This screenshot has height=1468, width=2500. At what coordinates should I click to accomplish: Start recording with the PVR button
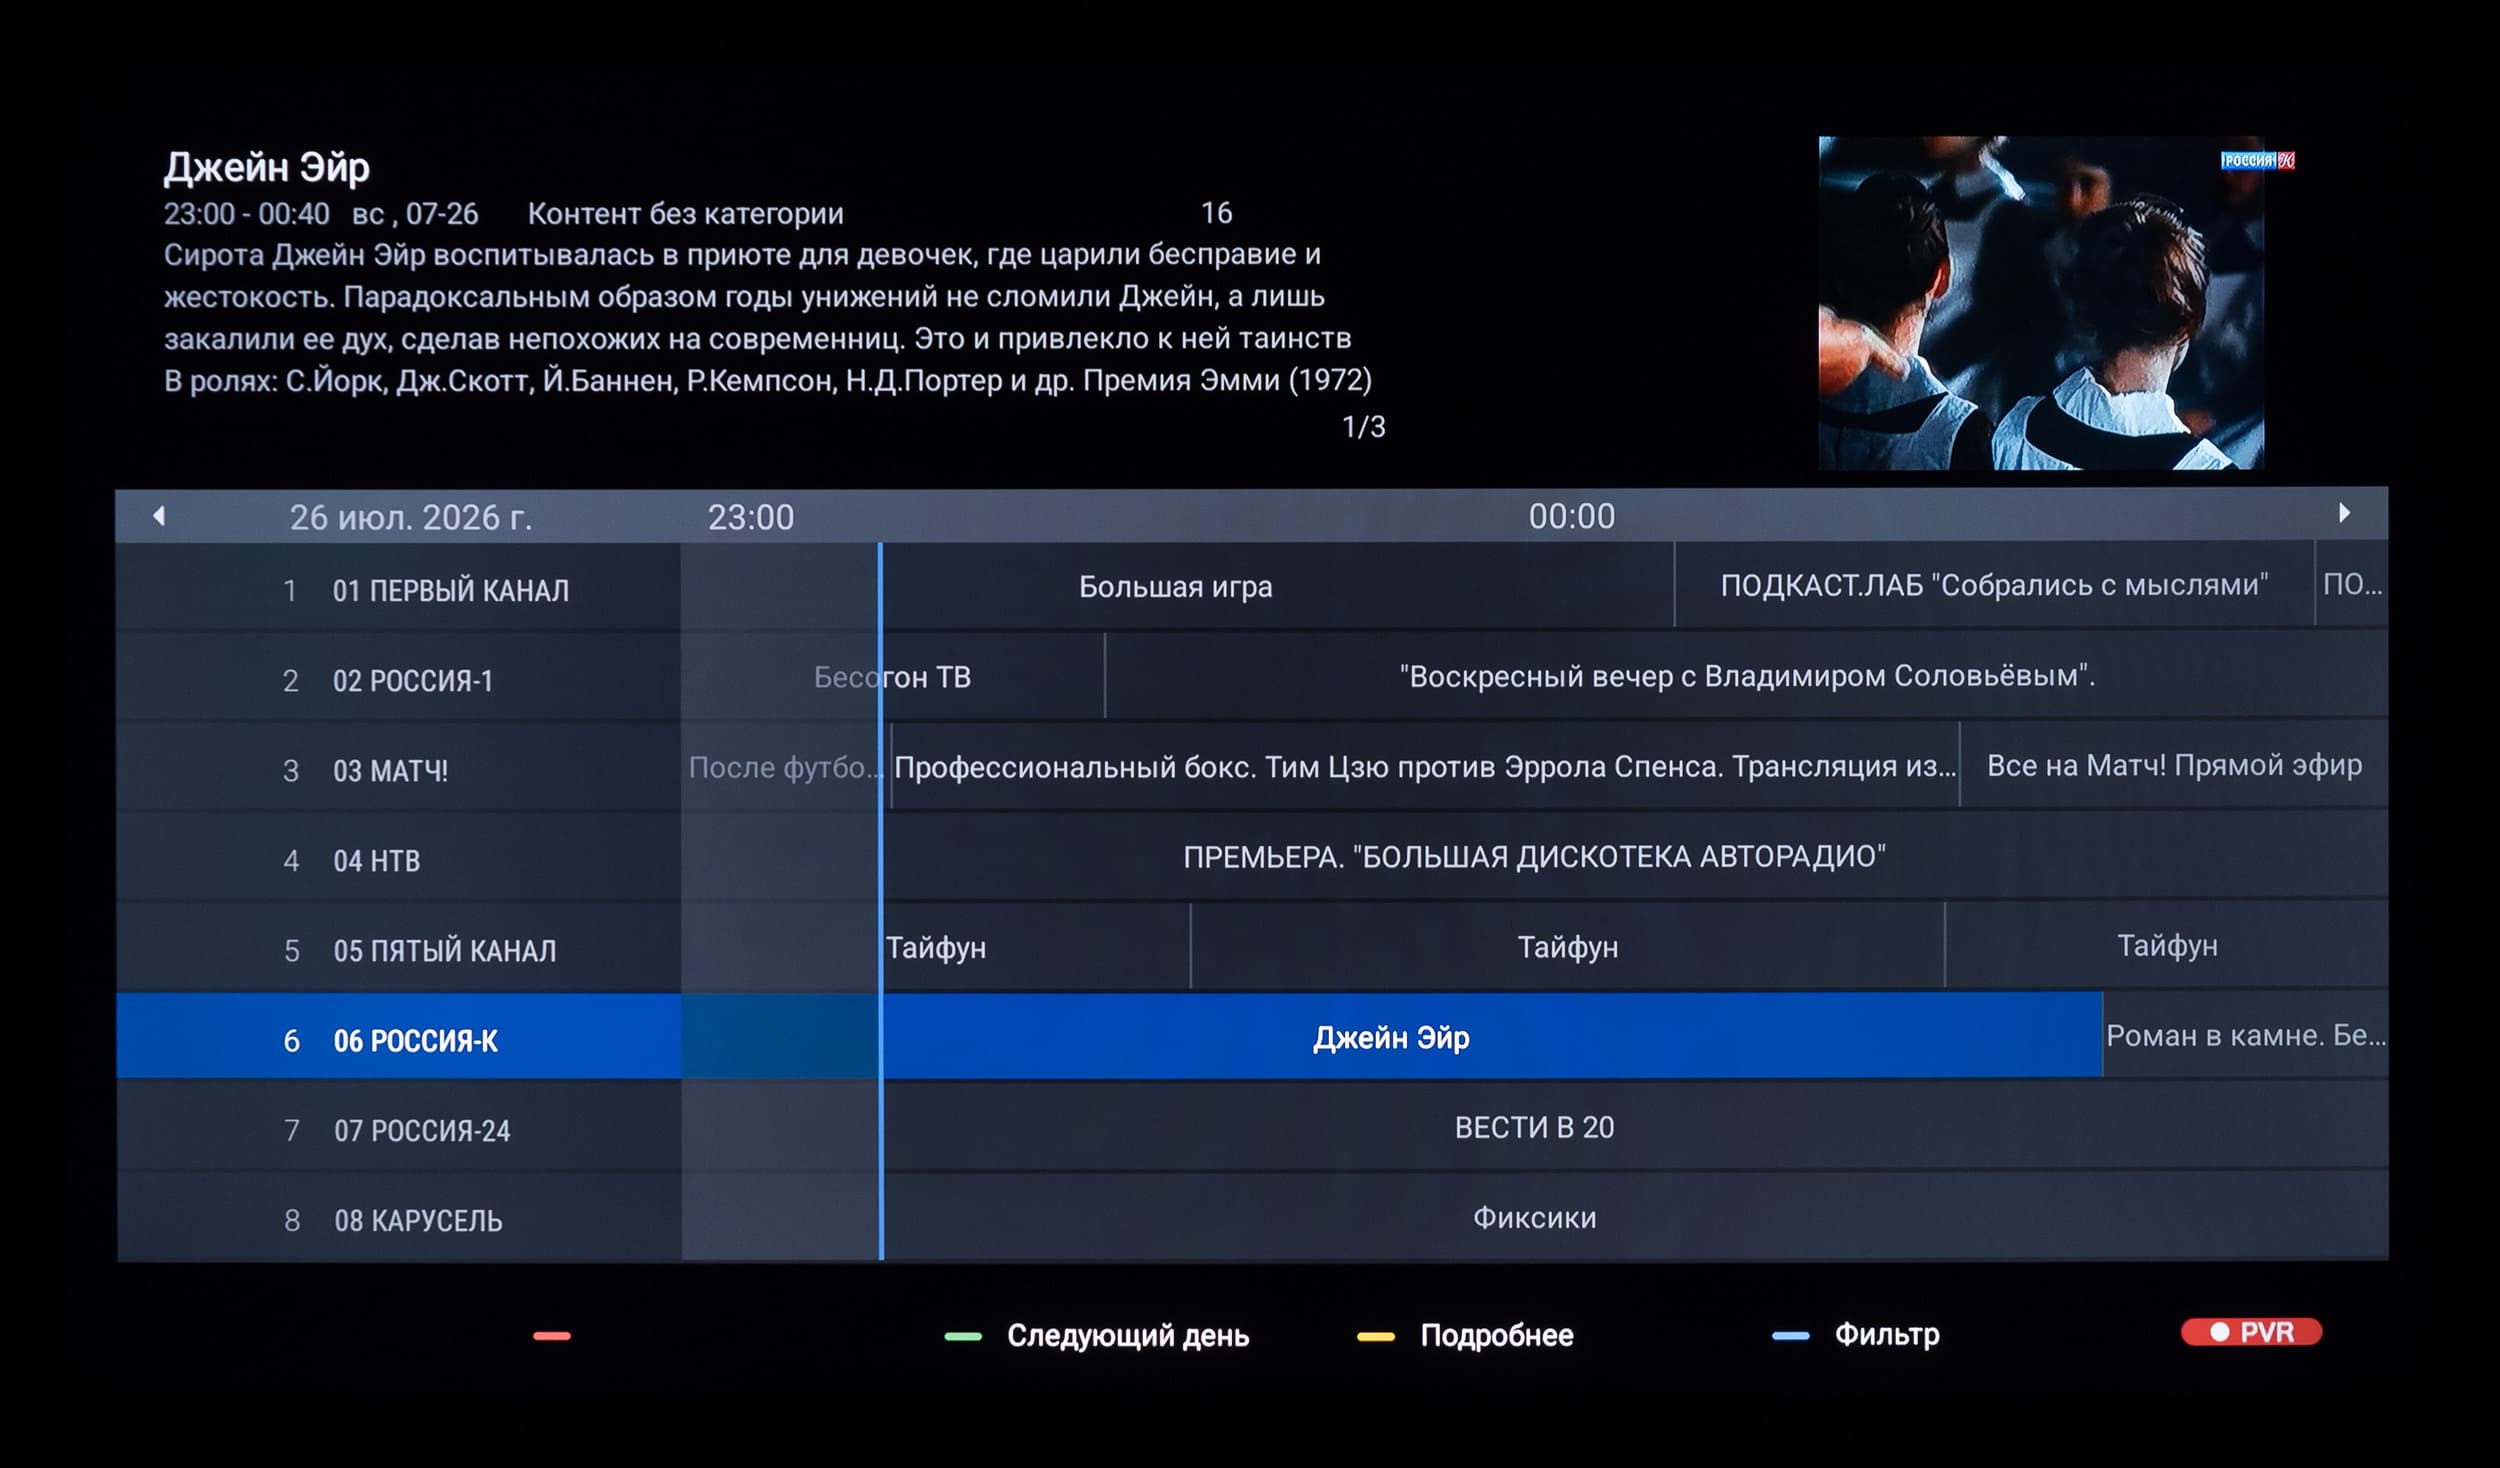point(2251,1332)
